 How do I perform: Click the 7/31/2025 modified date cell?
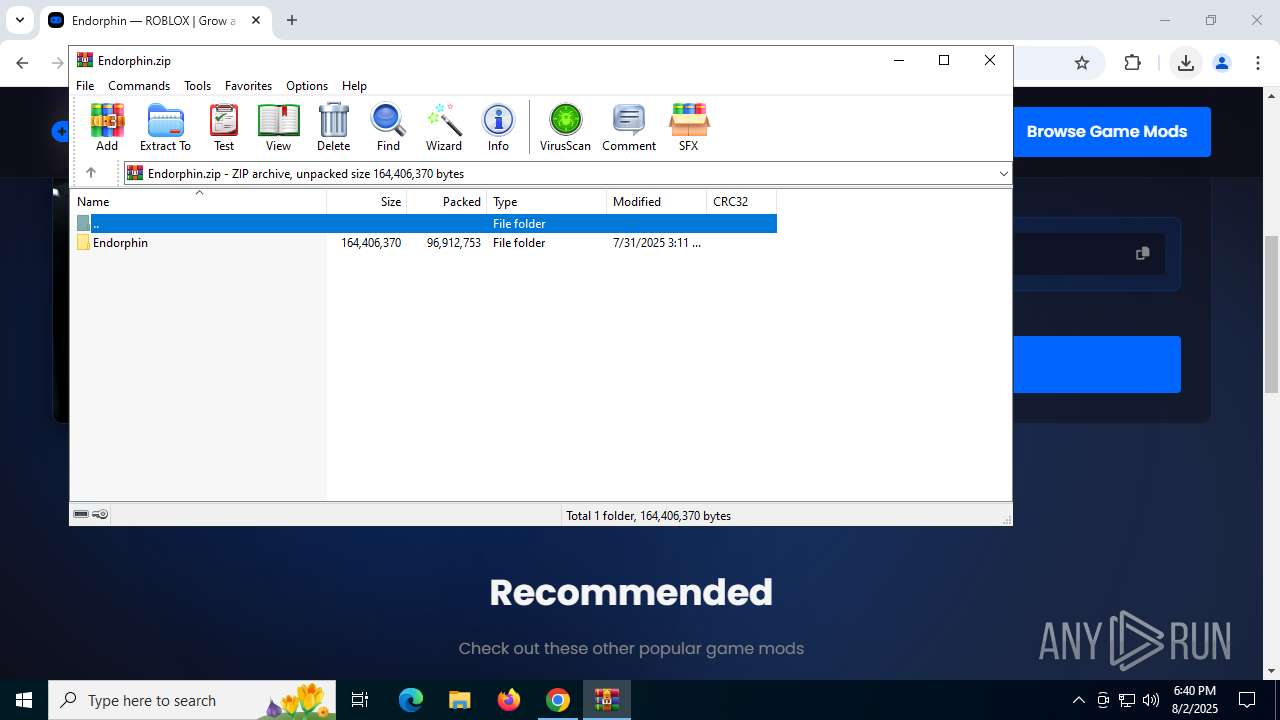[657, 243]
